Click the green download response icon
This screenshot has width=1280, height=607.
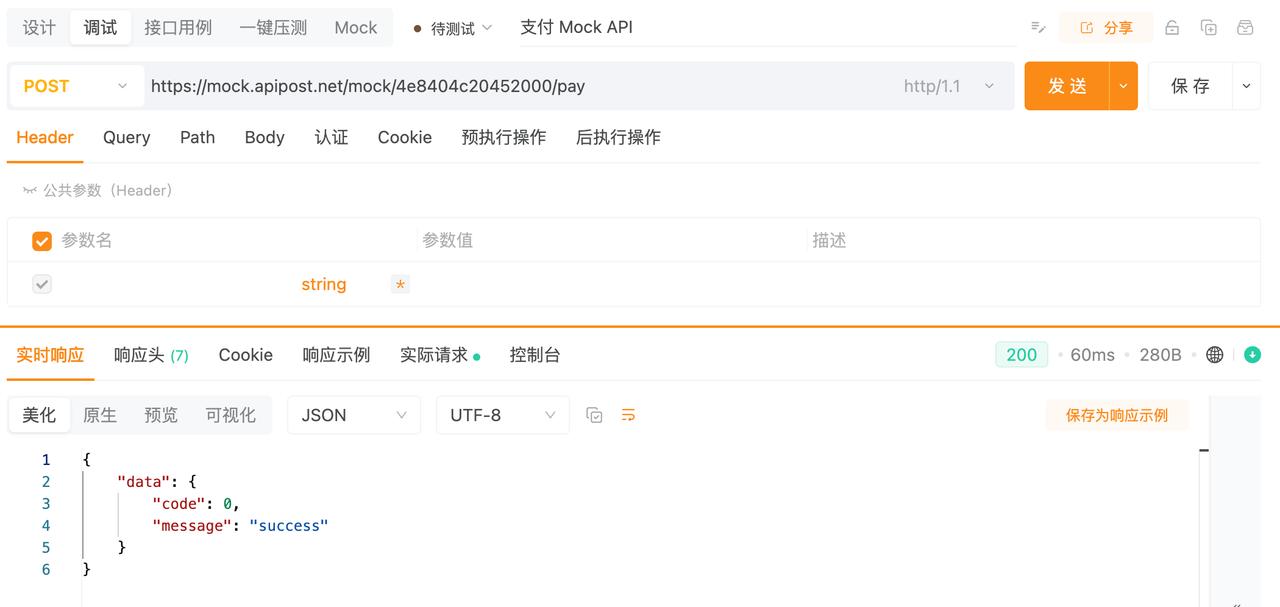1252,355
